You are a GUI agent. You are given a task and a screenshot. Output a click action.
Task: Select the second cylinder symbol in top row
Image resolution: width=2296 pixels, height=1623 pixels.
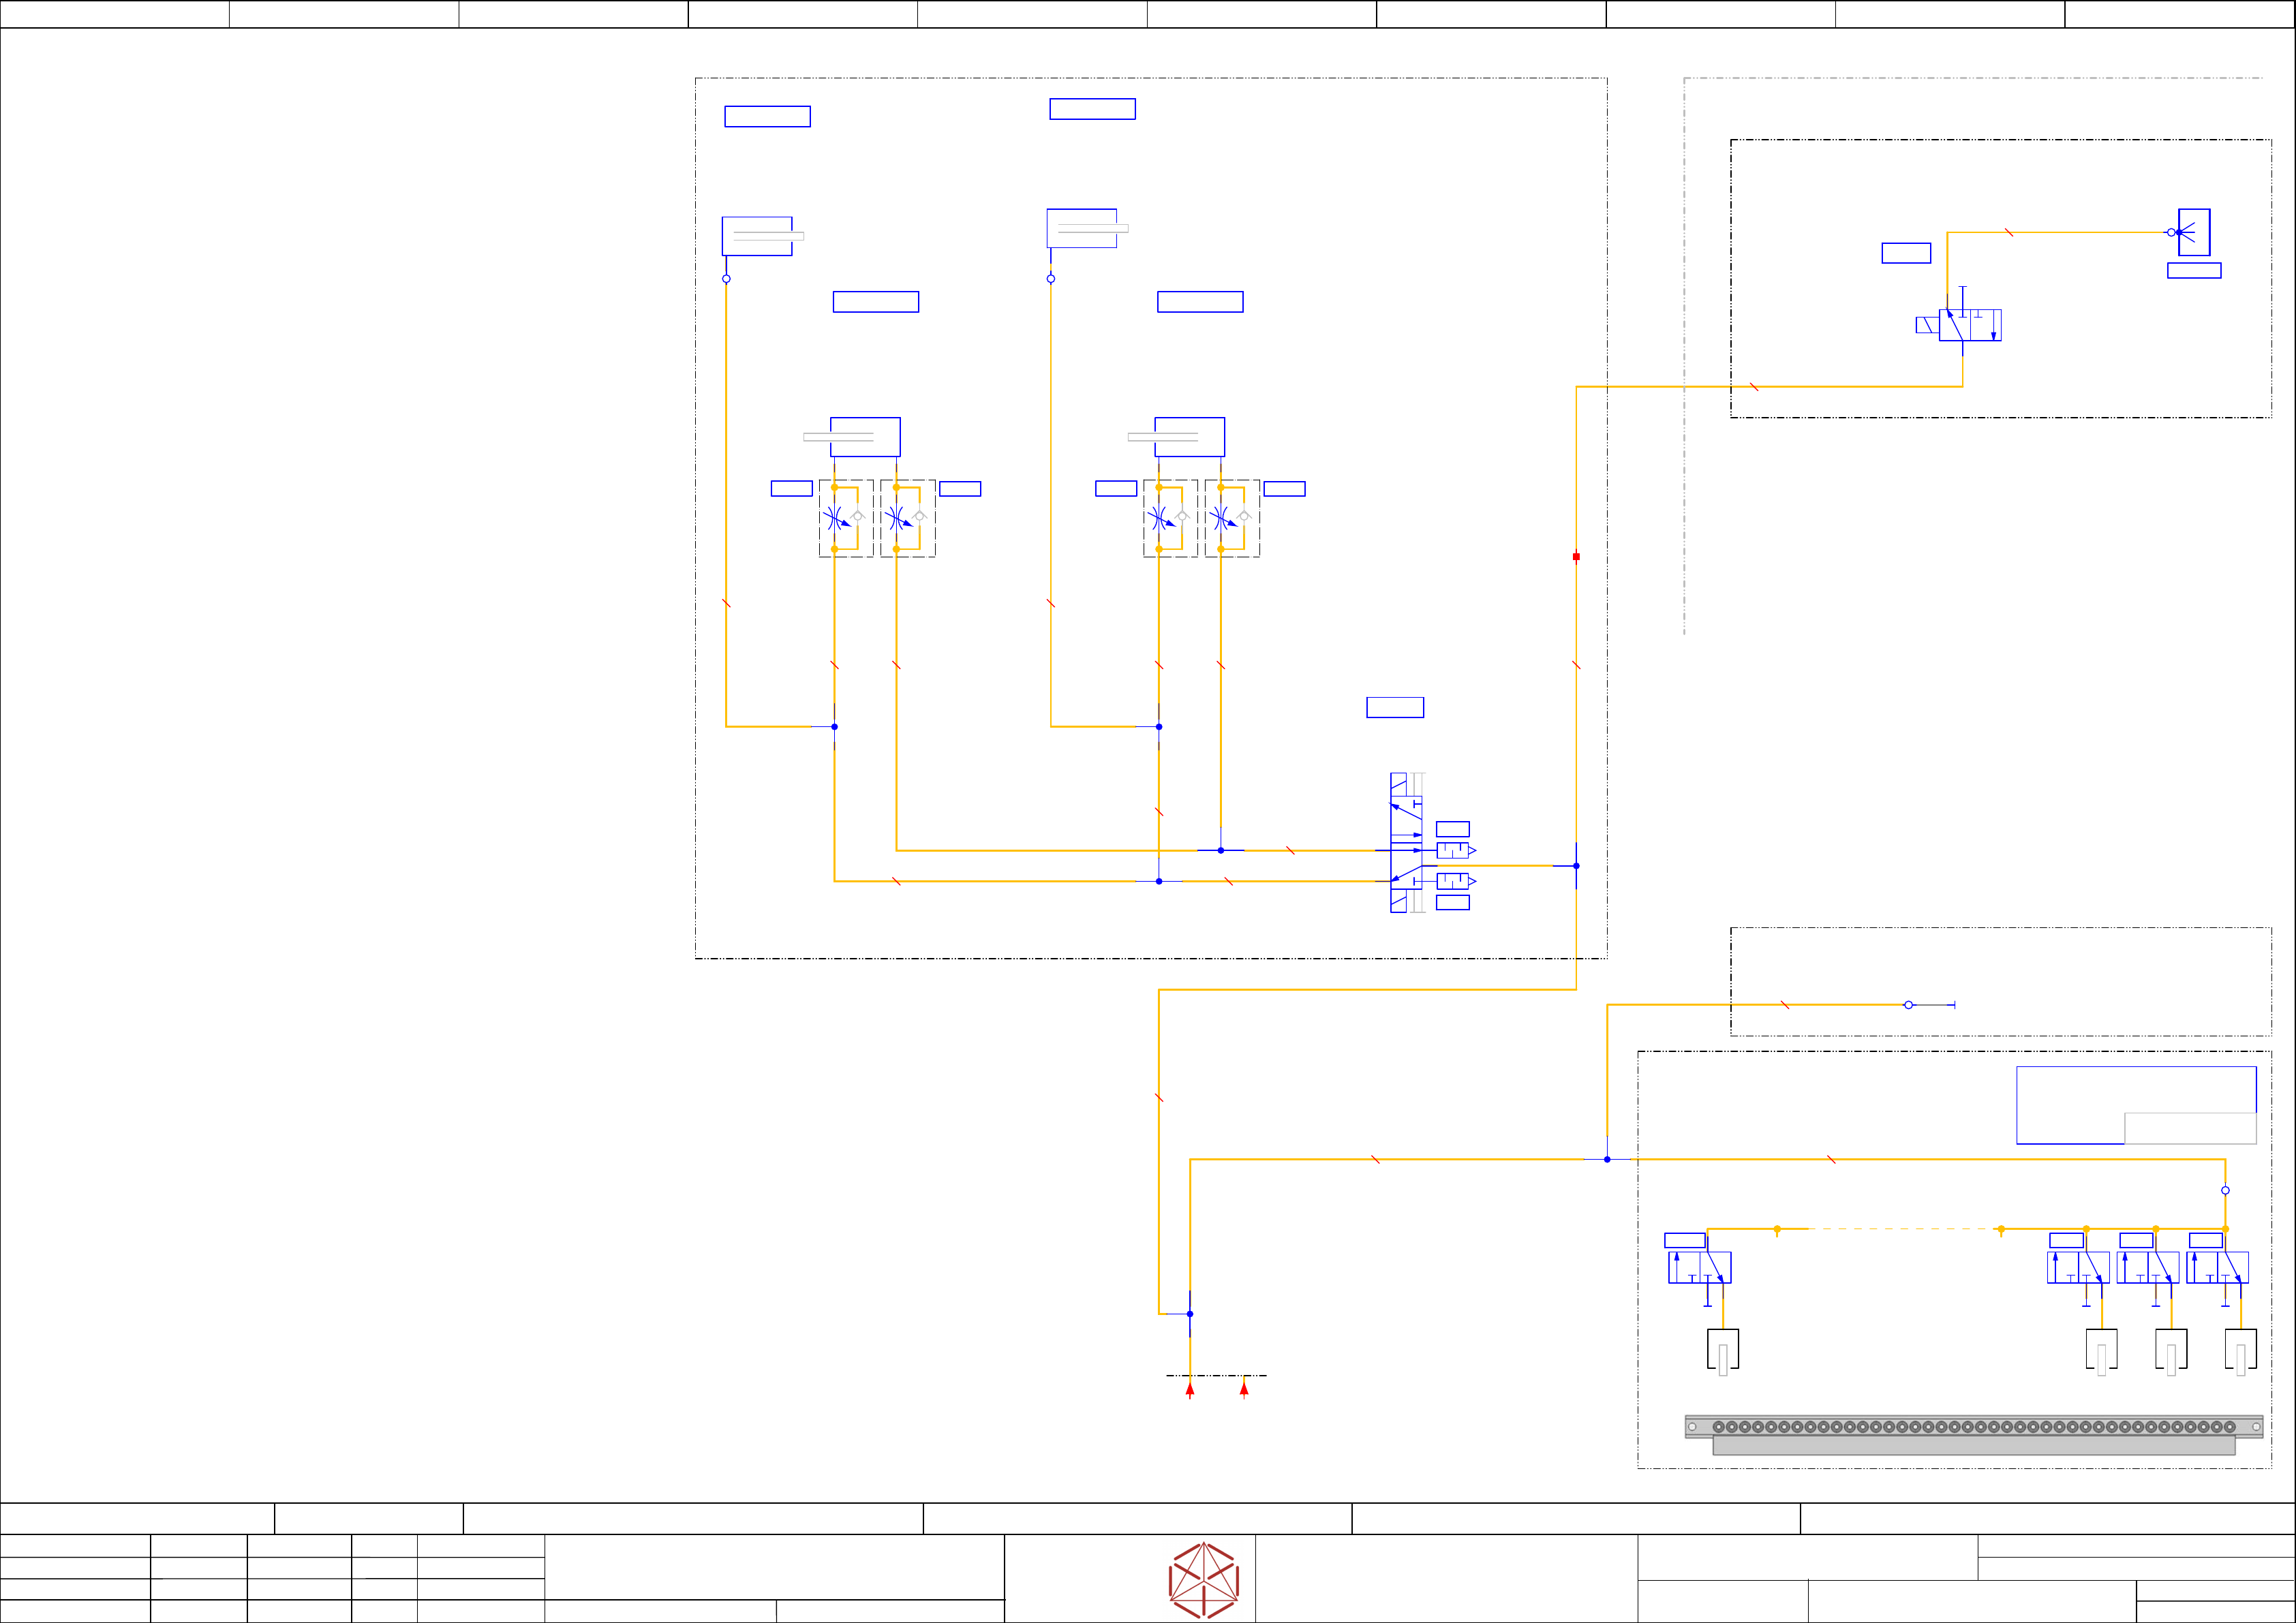point(1083,228)
